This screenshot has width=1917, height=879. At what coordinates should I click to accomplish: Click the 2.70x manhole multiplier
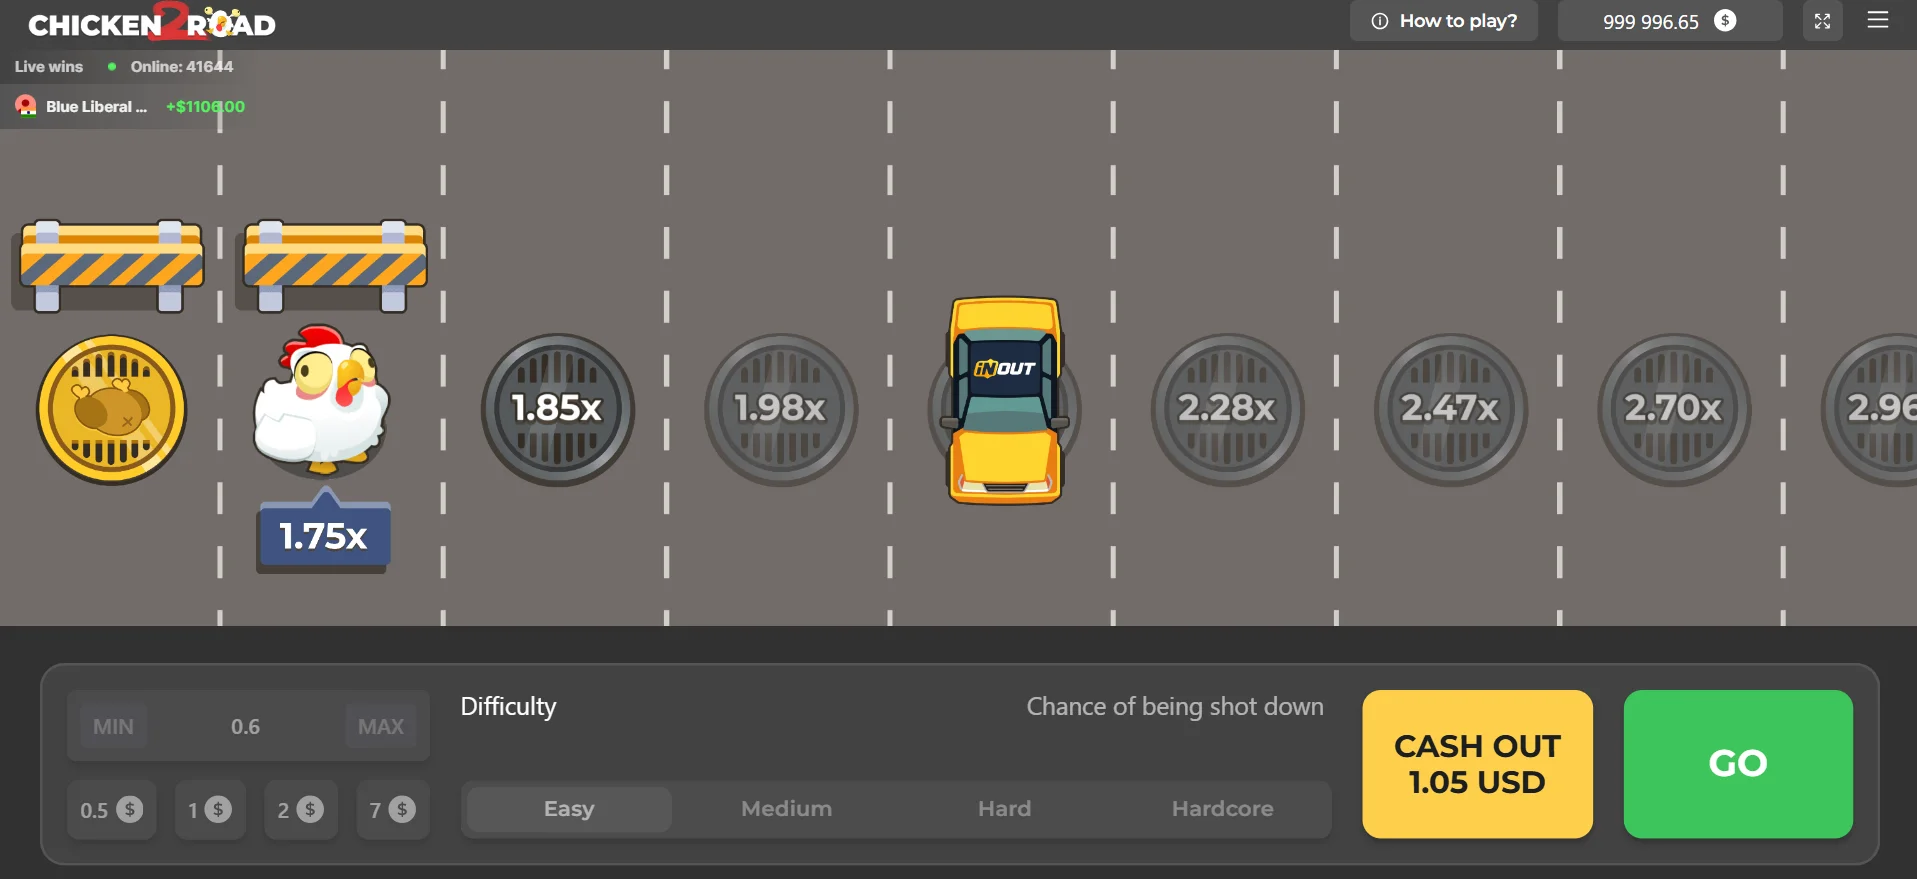click(1673, 410)
